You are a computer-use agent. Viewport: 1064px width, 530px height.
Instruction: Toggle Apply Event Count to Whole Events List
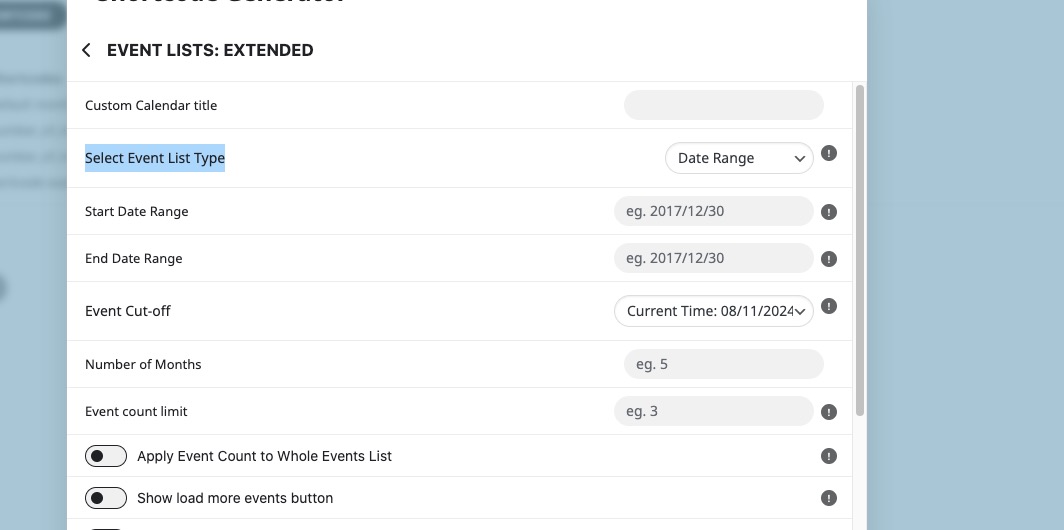click(x=106, y=456)
